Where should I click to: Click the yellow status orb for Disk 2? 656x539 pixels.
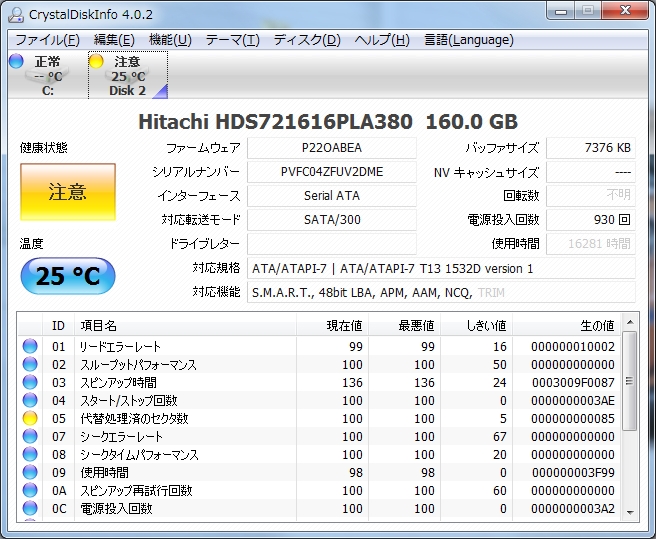(x=96, y=61)
